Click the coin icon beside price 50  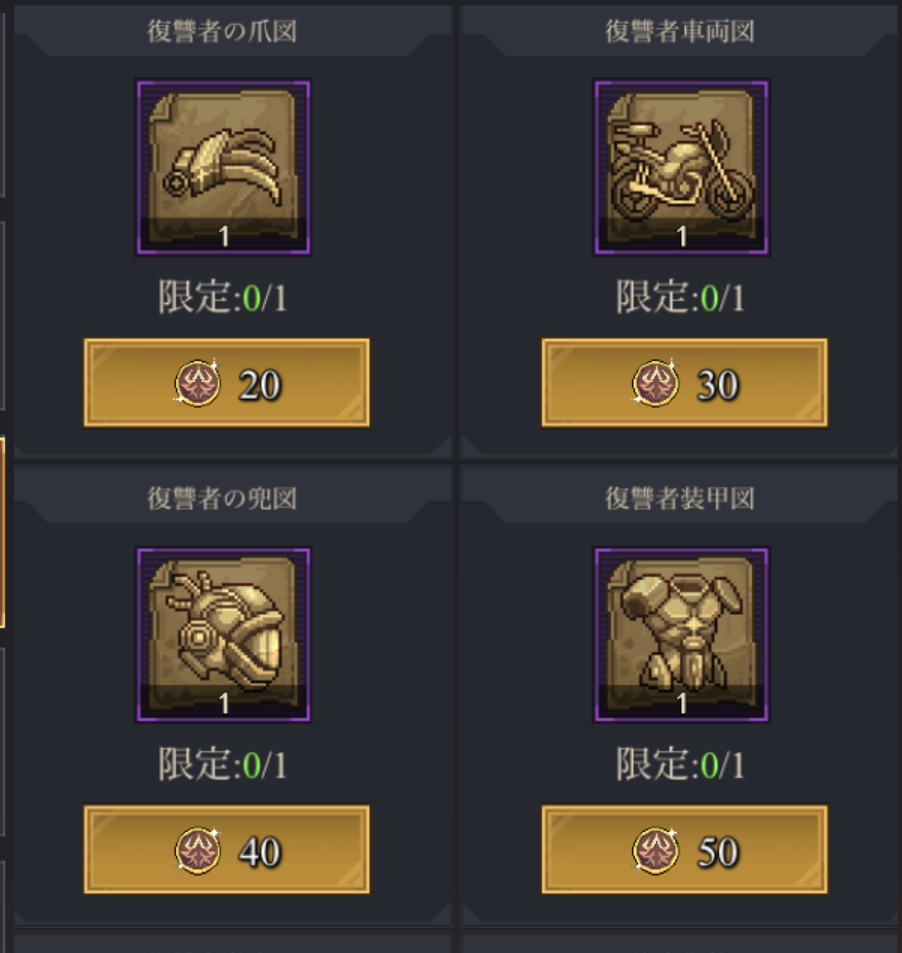point(655,850)
